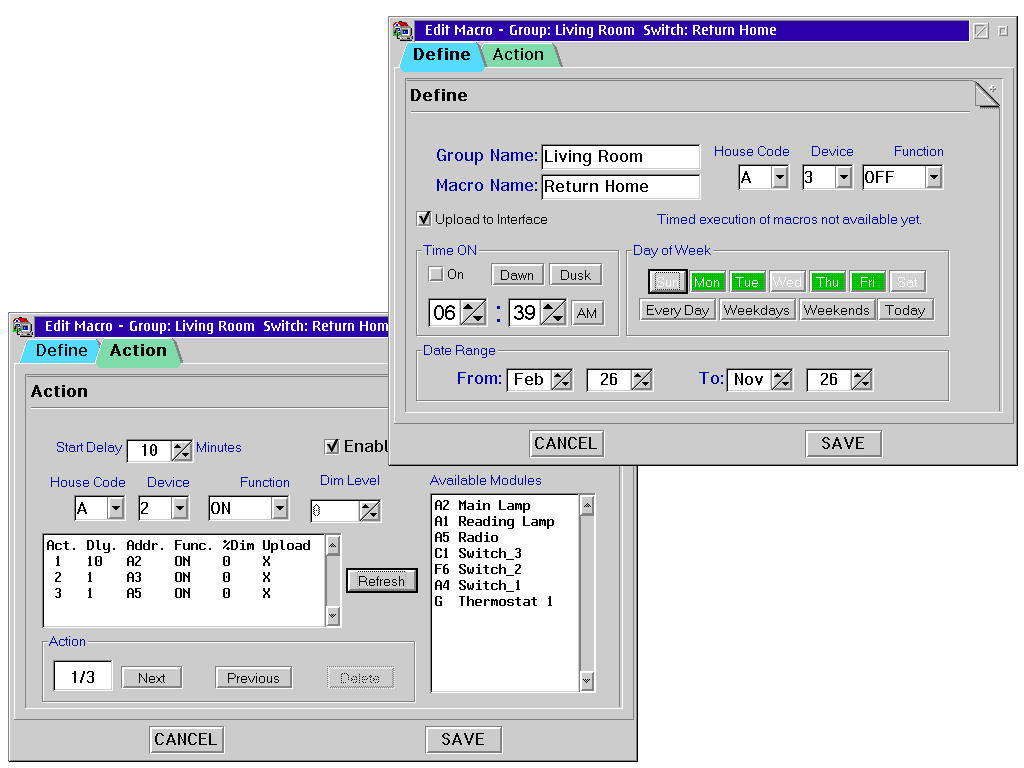Click the Macro Name input field
The height and width of the screenshot is (768, 1024).
pyautogui.click(x=620, y=187)
